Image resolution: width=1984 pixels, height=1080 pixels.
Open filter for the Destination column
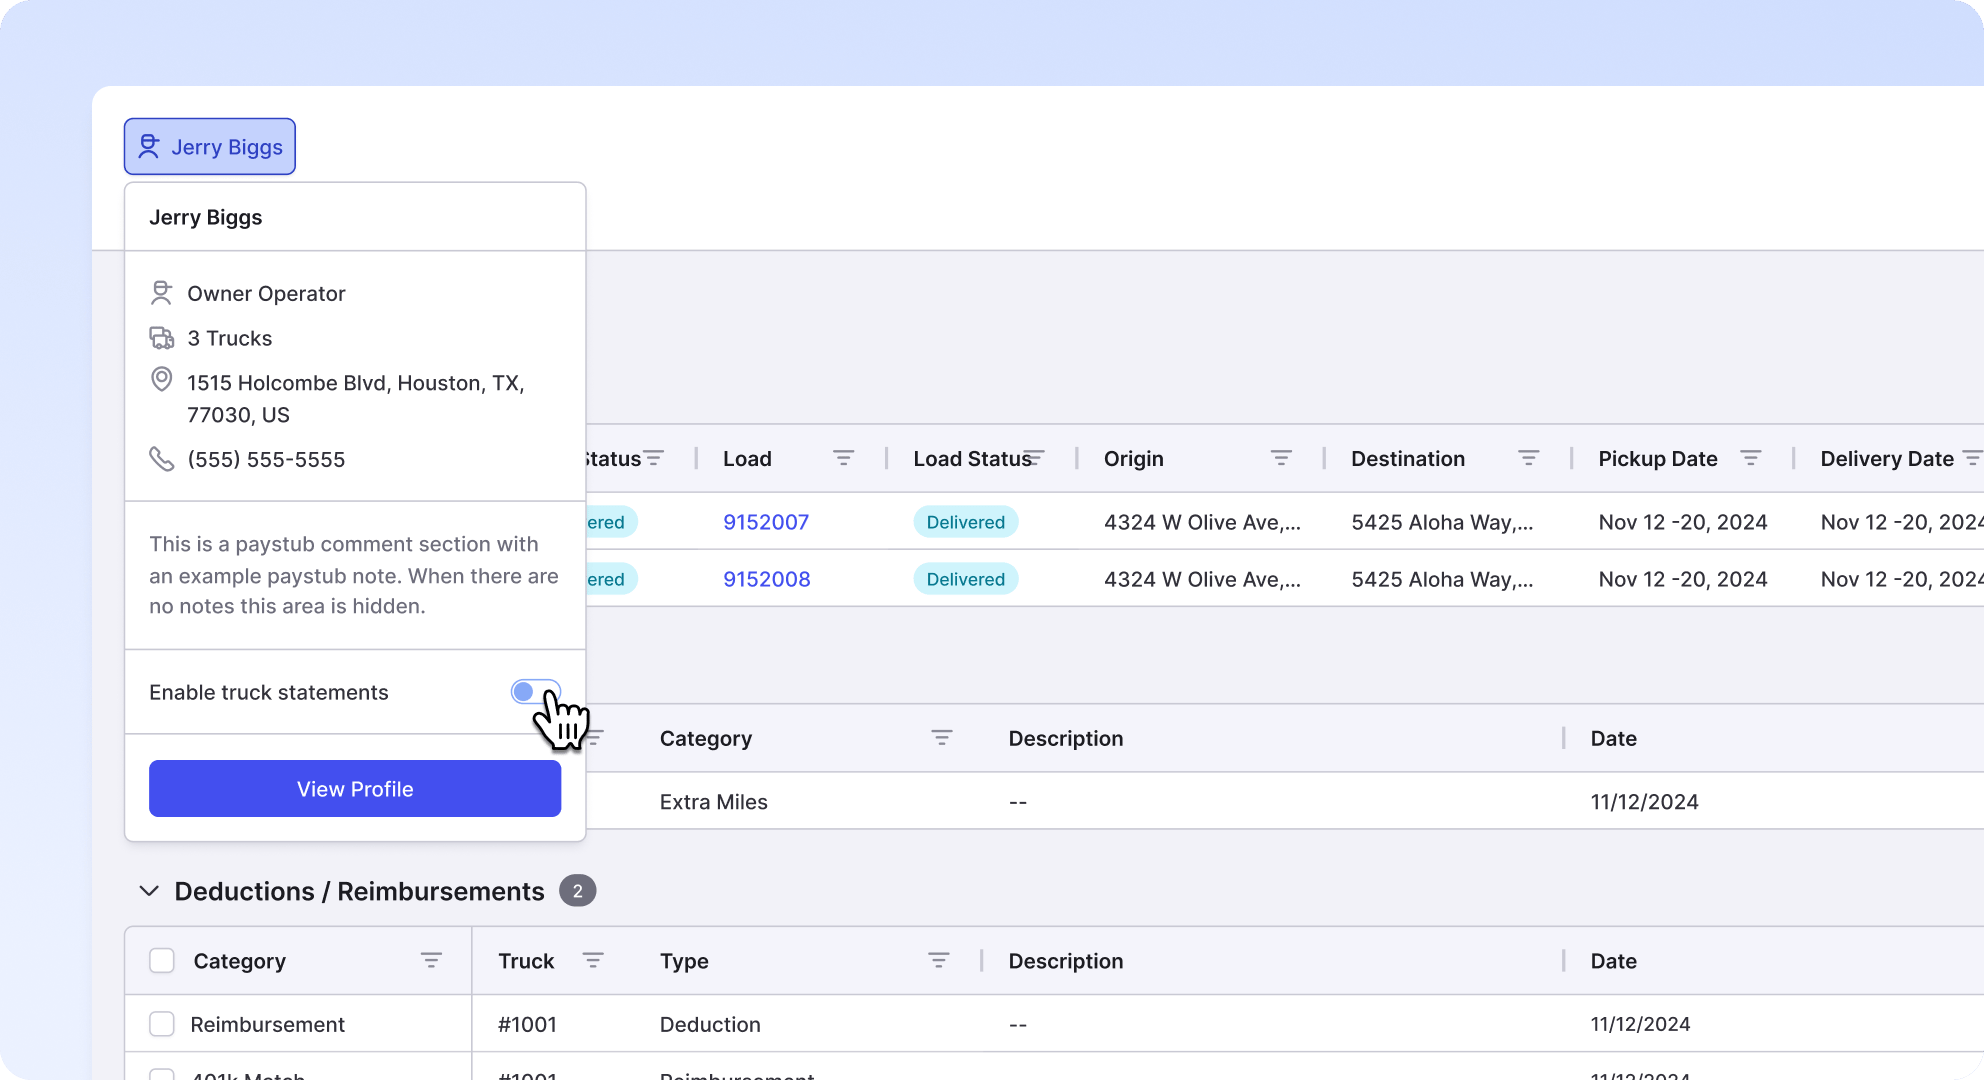click(1528, 458)
